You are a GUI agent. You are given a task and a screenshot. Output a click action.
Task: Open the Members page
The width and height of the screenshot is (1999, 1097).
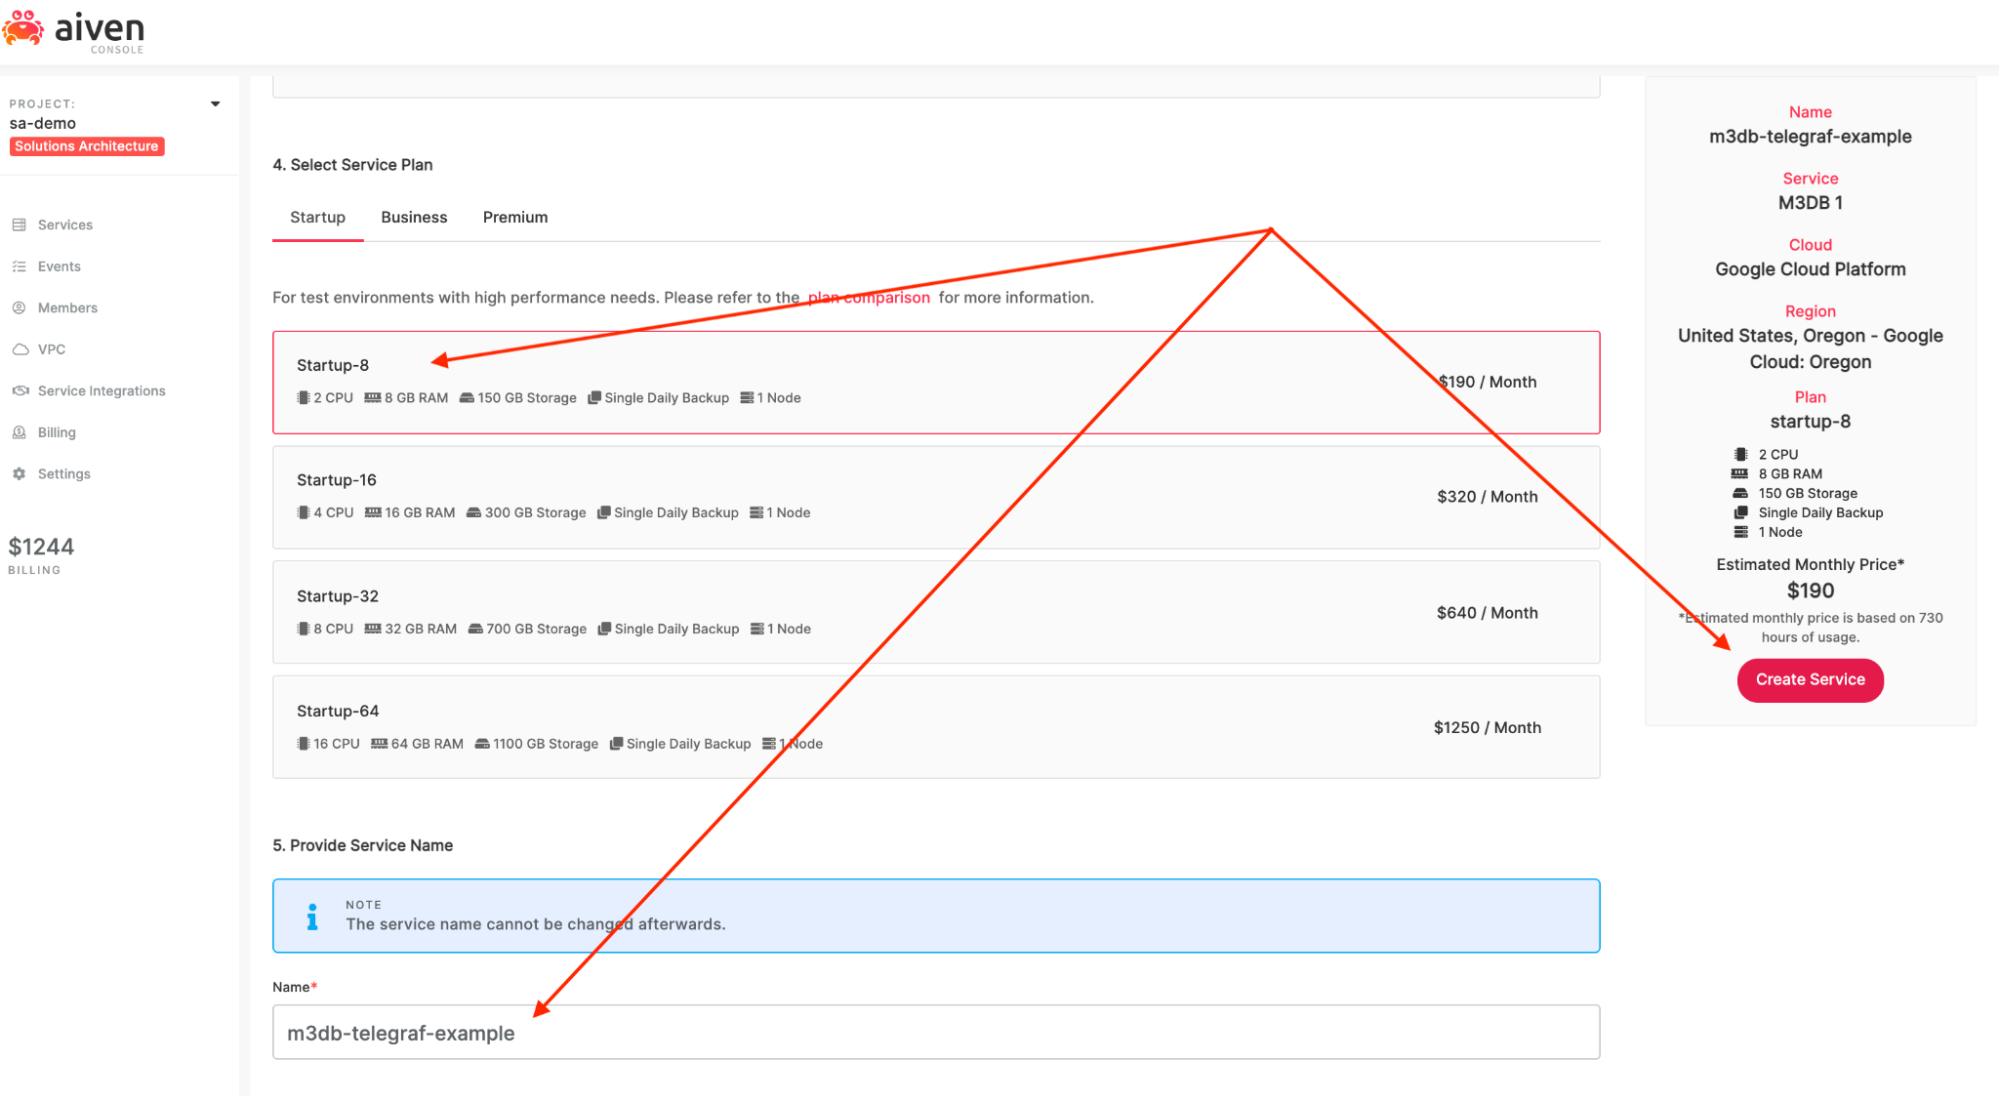68,308
